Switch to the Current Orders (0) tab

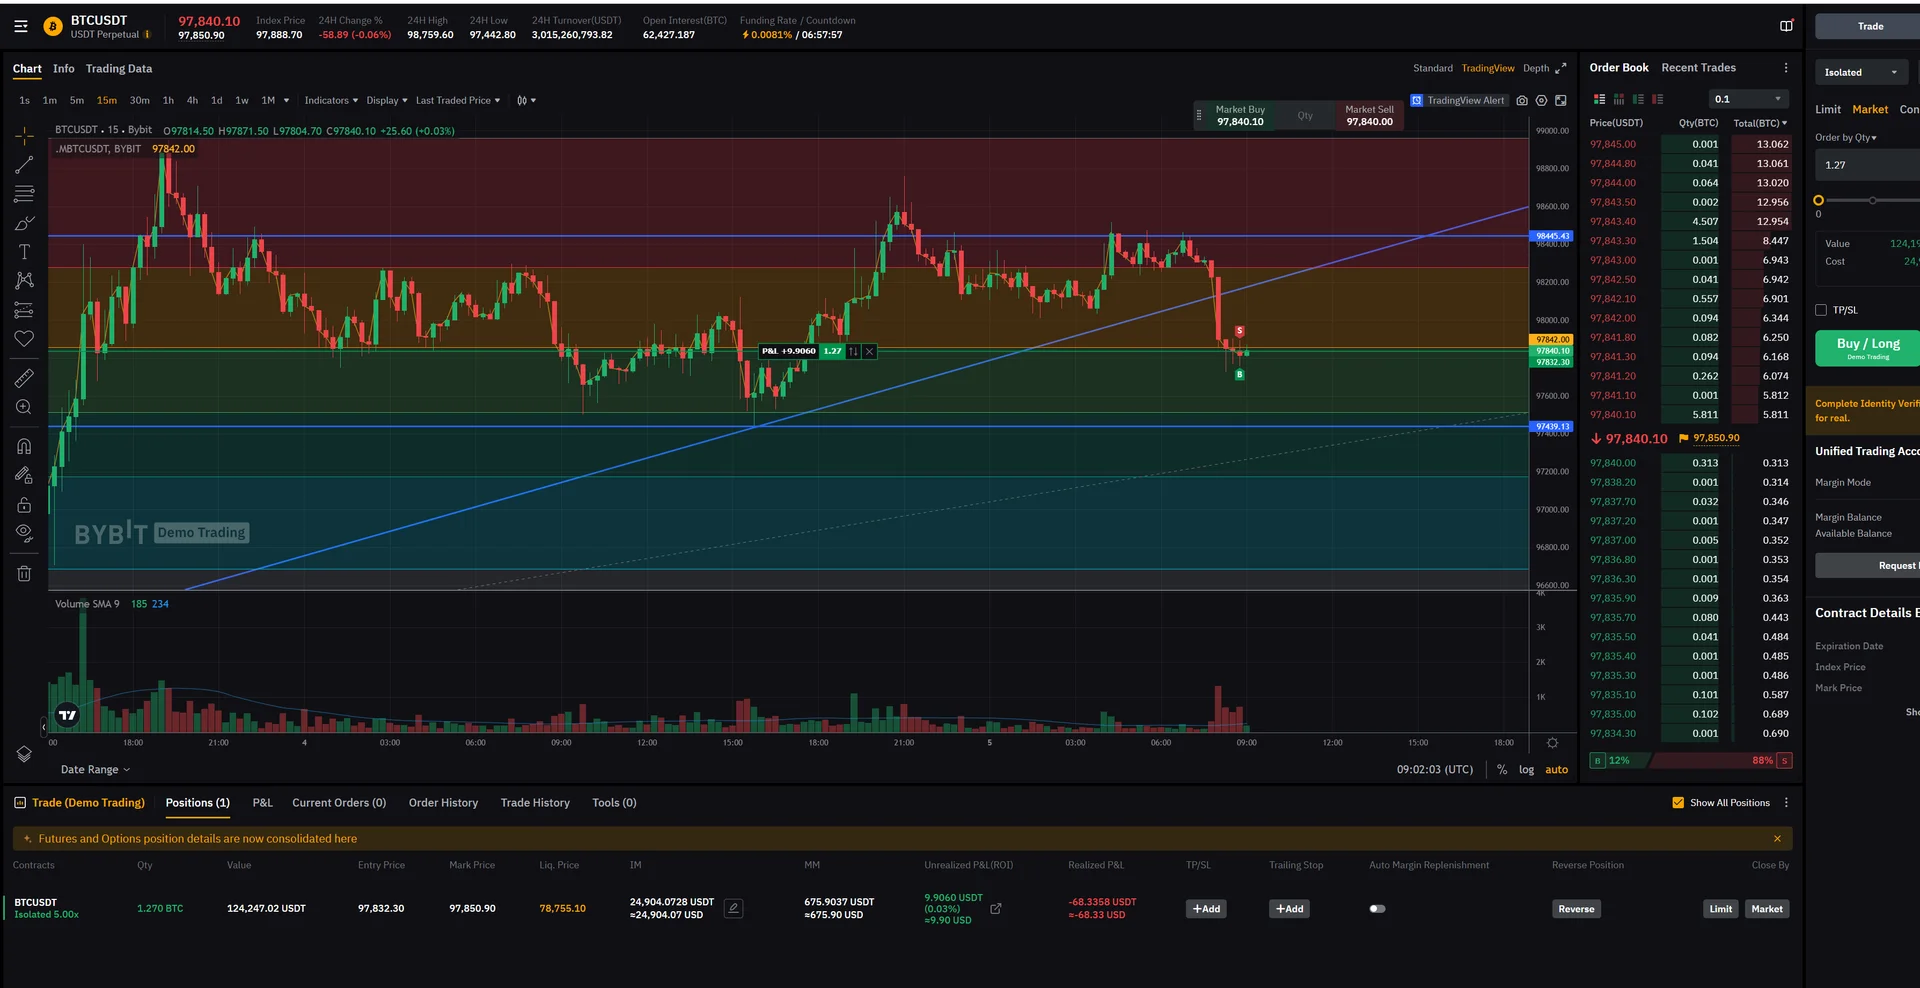pos(339,803)
